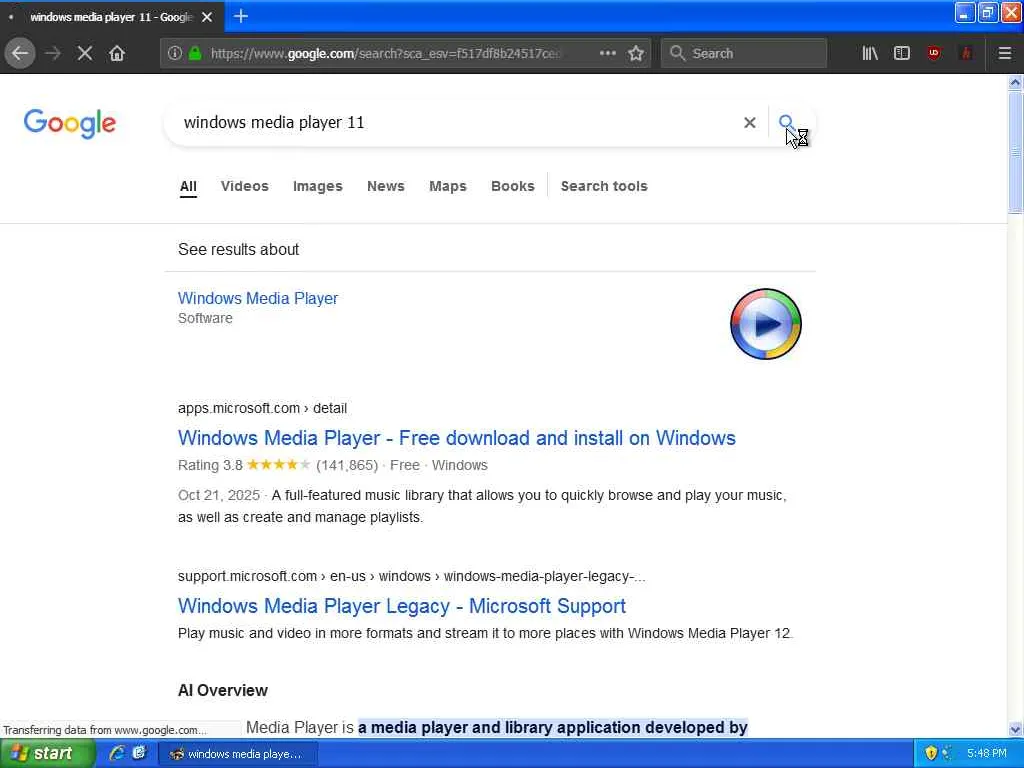Click the Windows Media Player logo thumbnail

[766, 324]
